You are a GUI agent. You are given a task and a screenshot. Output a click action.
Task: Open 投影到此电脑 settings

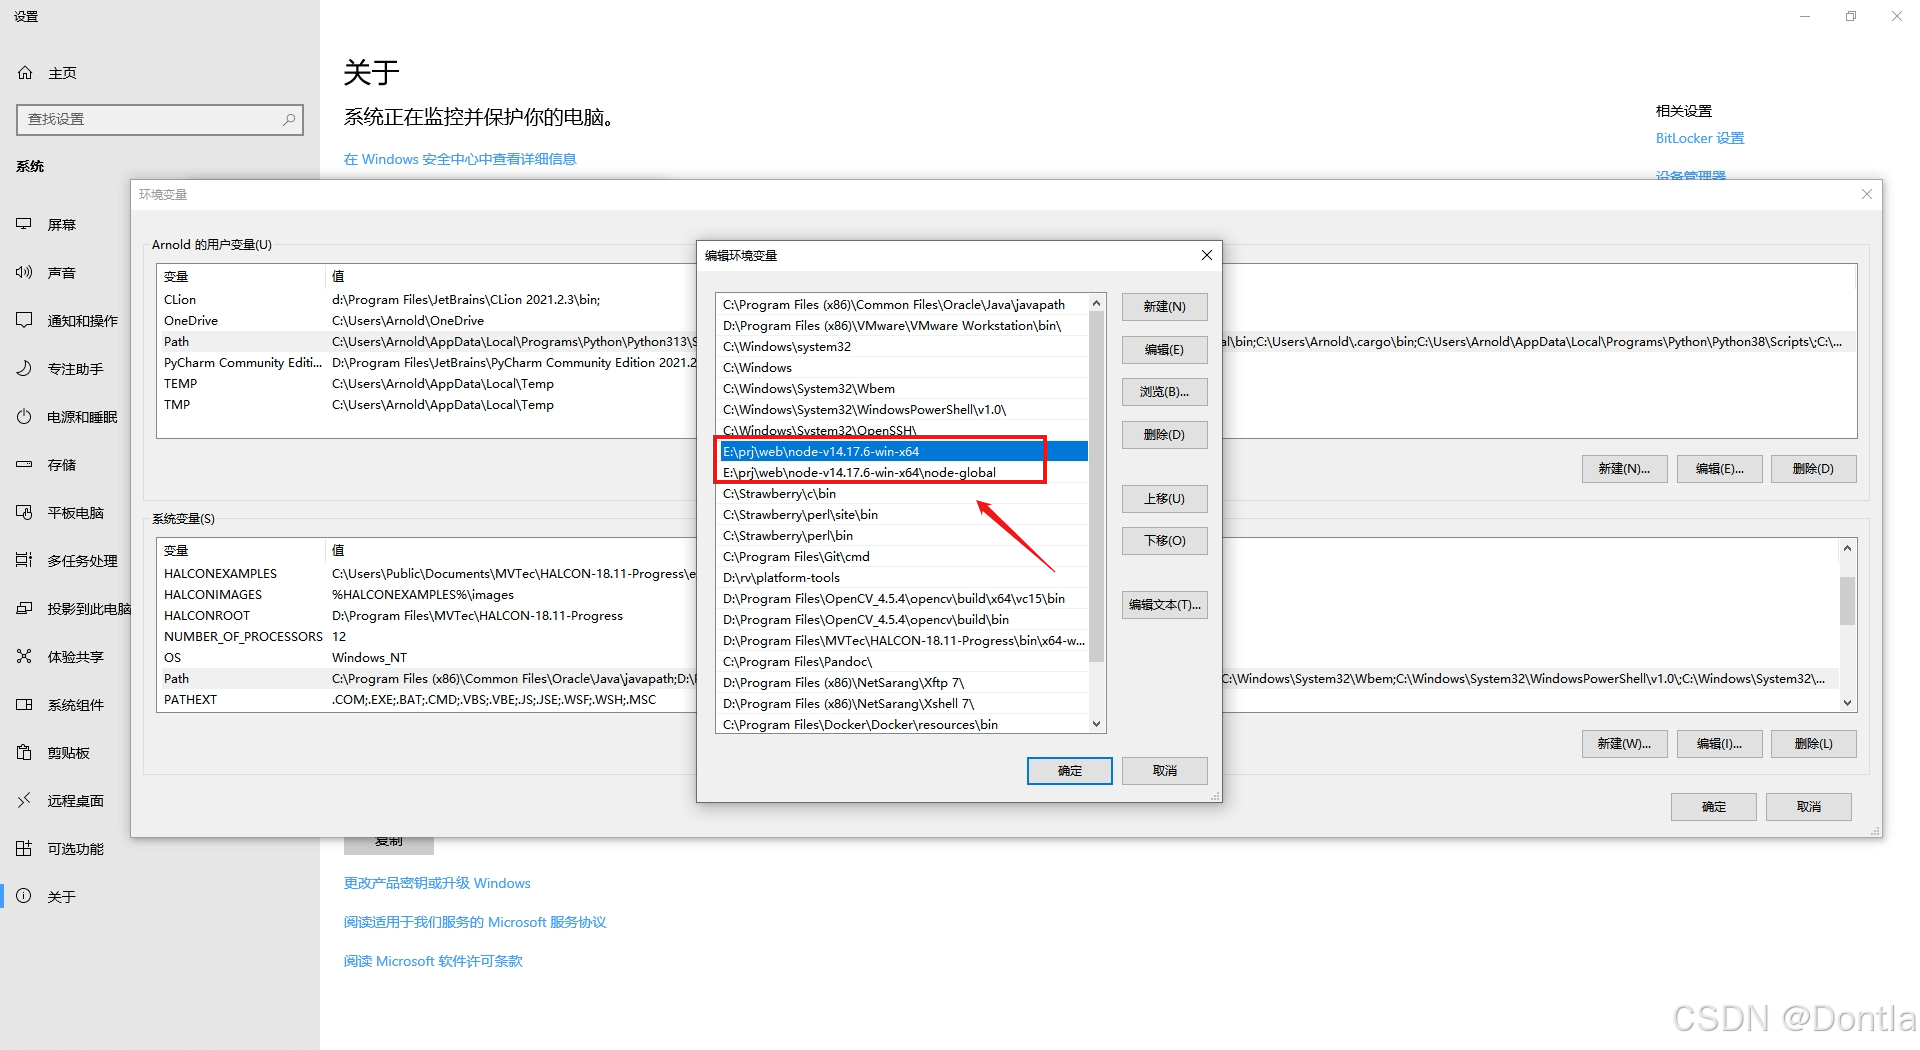point(75,608)
